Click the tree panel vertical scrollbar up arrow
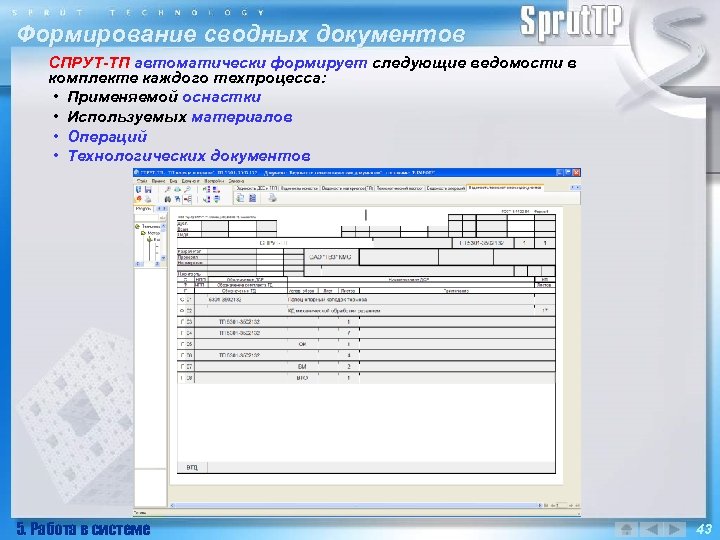Screen dimensions: 720x540 [163, 226]
